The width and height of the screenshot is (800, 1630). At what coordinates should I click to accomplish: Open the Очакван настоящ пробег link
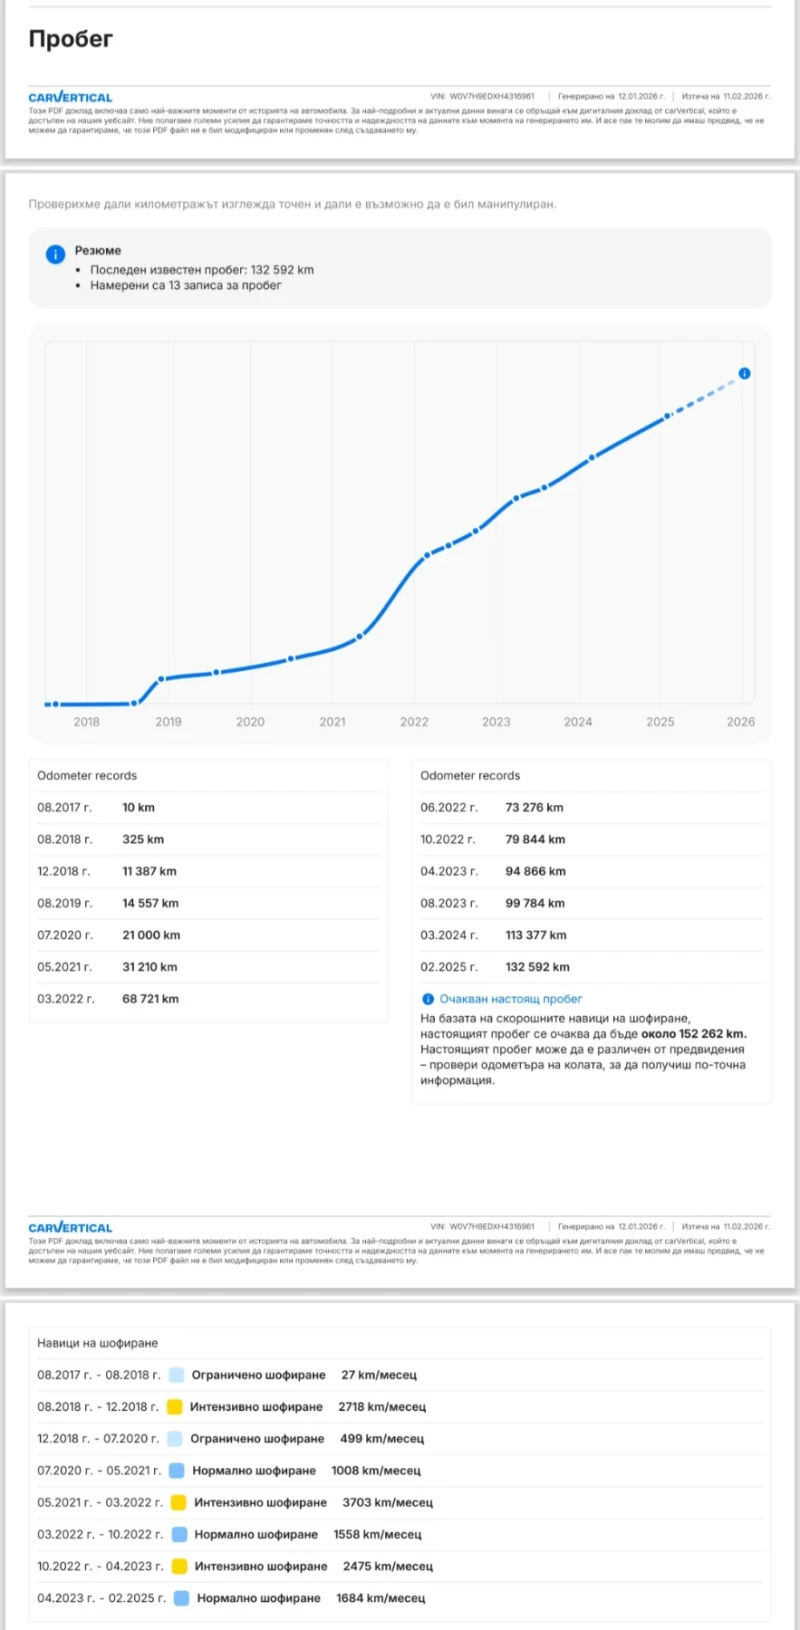510,999
